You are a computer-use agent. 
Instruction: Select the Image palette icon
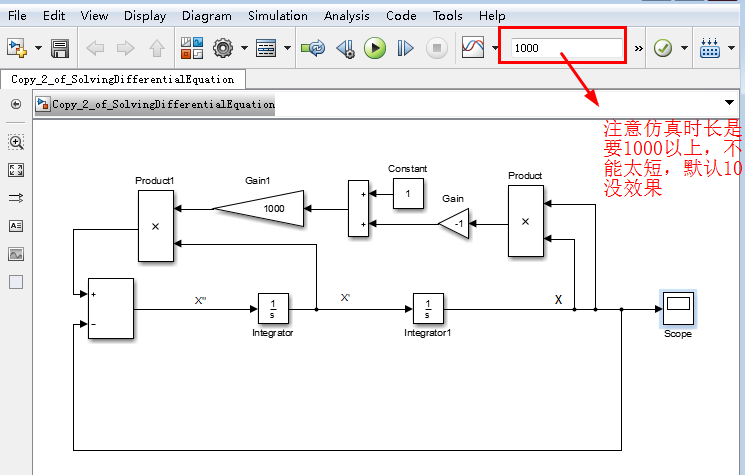pyautogui.click(x=16, y=254)
